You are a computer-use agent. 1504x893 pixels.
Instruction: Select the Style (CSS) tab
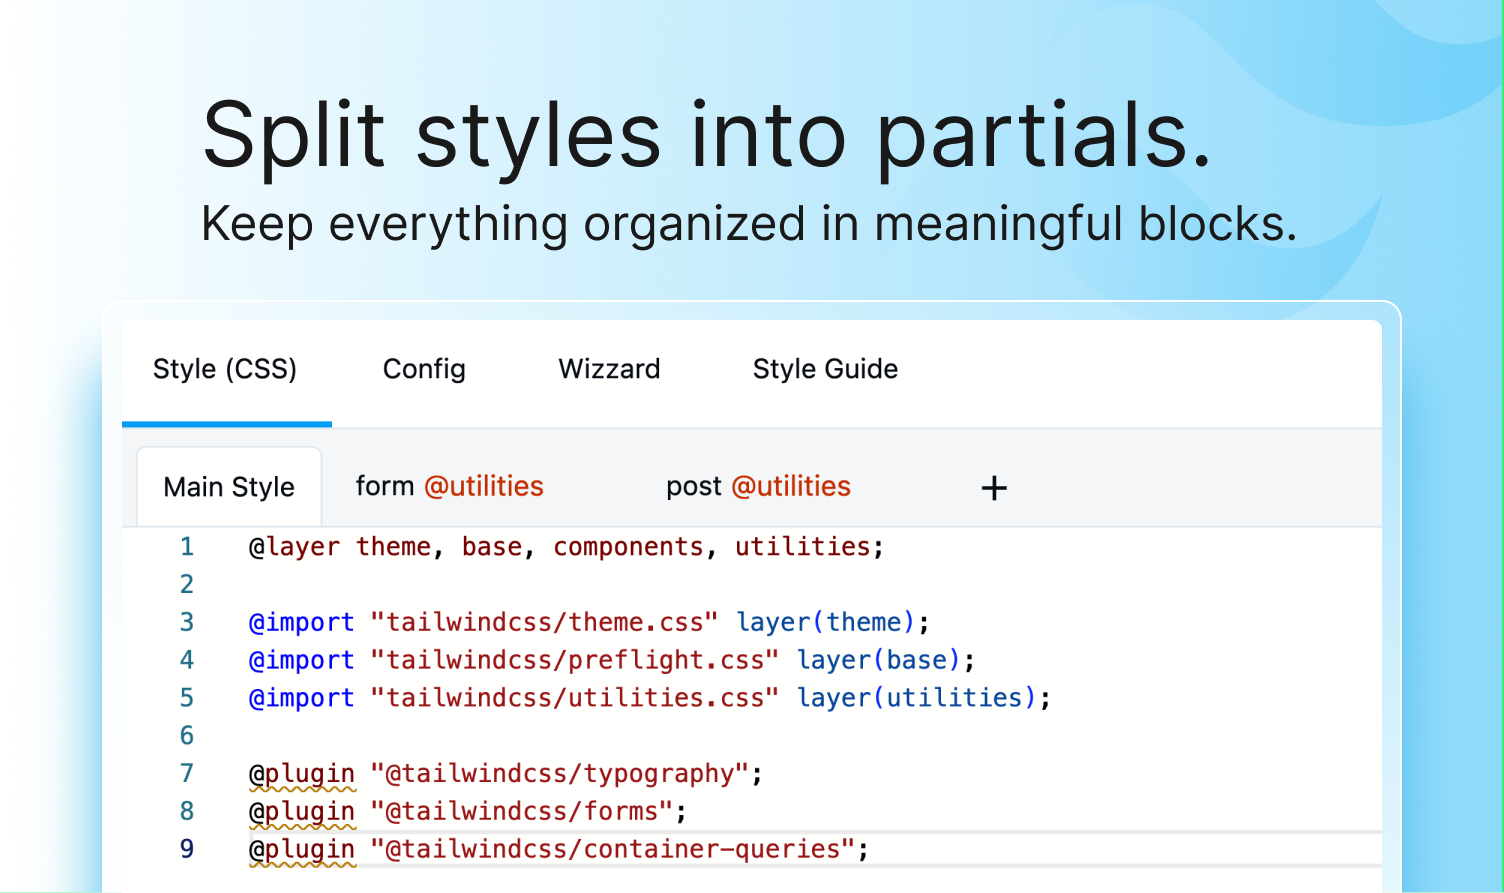pos(225,369)
